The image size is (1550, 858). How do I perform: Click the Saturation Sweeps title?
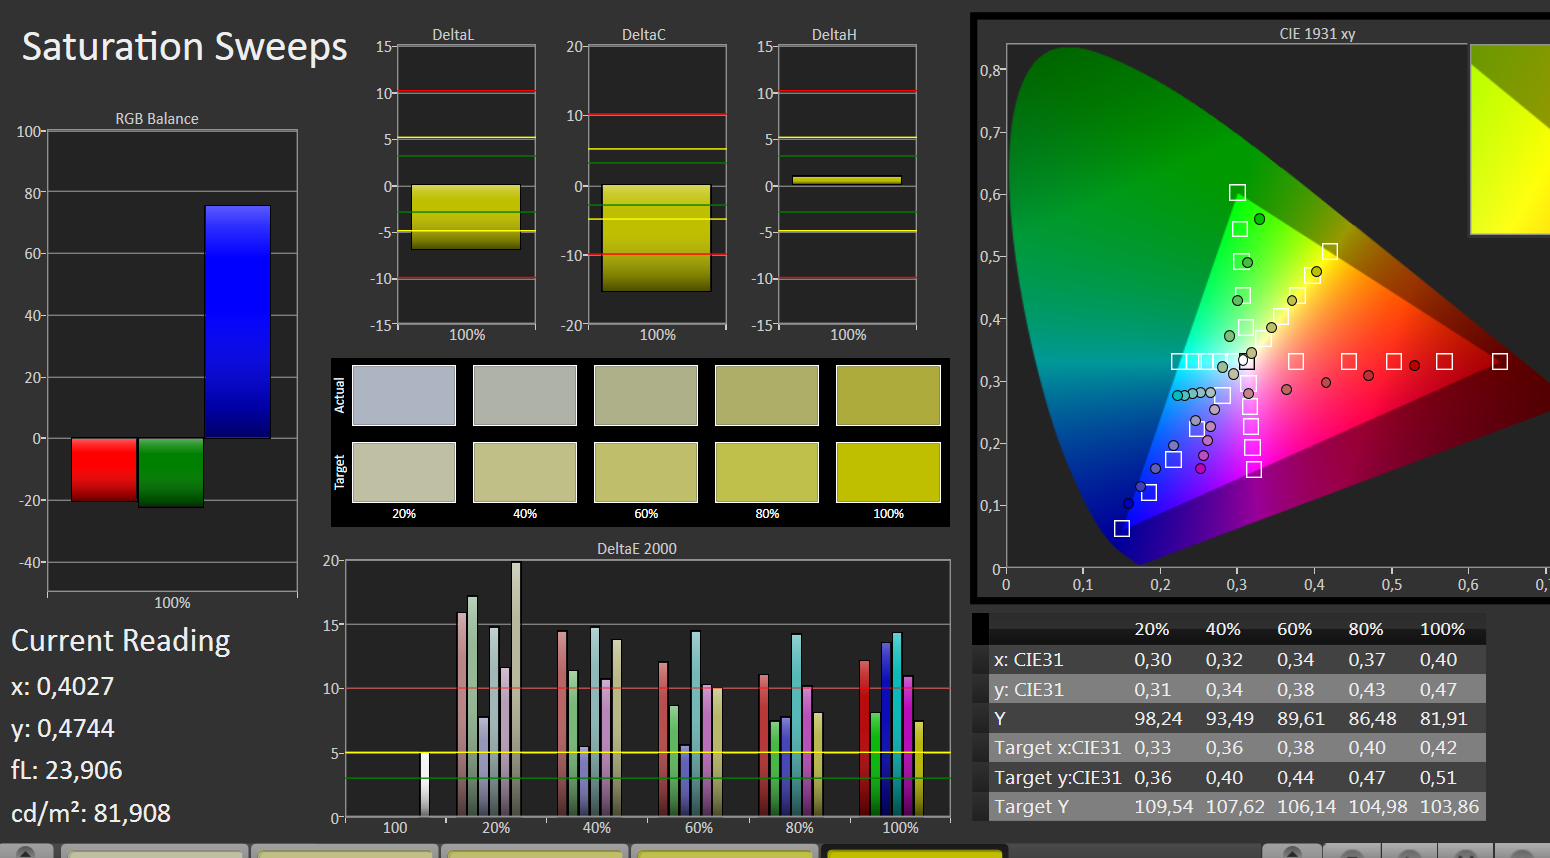click(x=185, y=47)
